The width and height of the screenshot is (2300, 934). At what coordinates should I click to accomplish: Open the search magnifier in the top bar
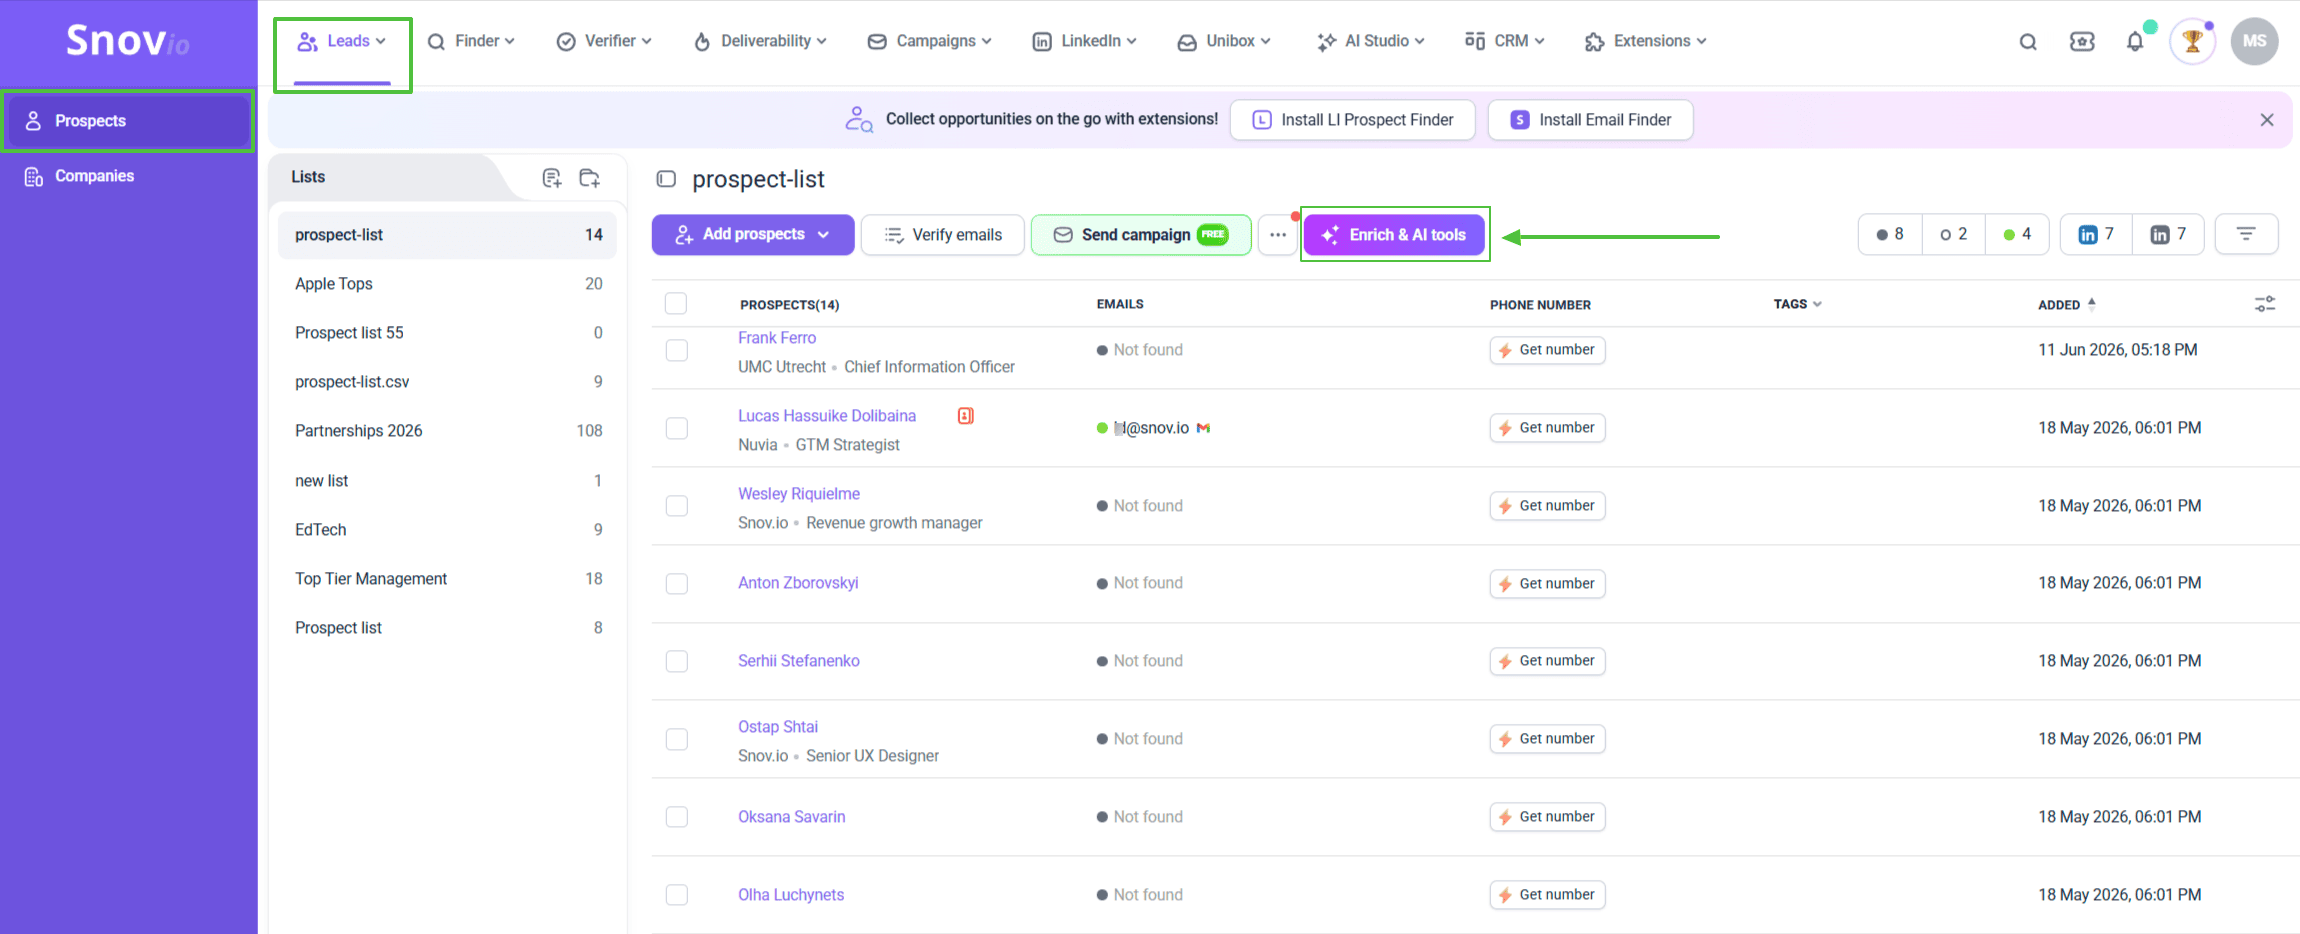(x=2028, y=42)
